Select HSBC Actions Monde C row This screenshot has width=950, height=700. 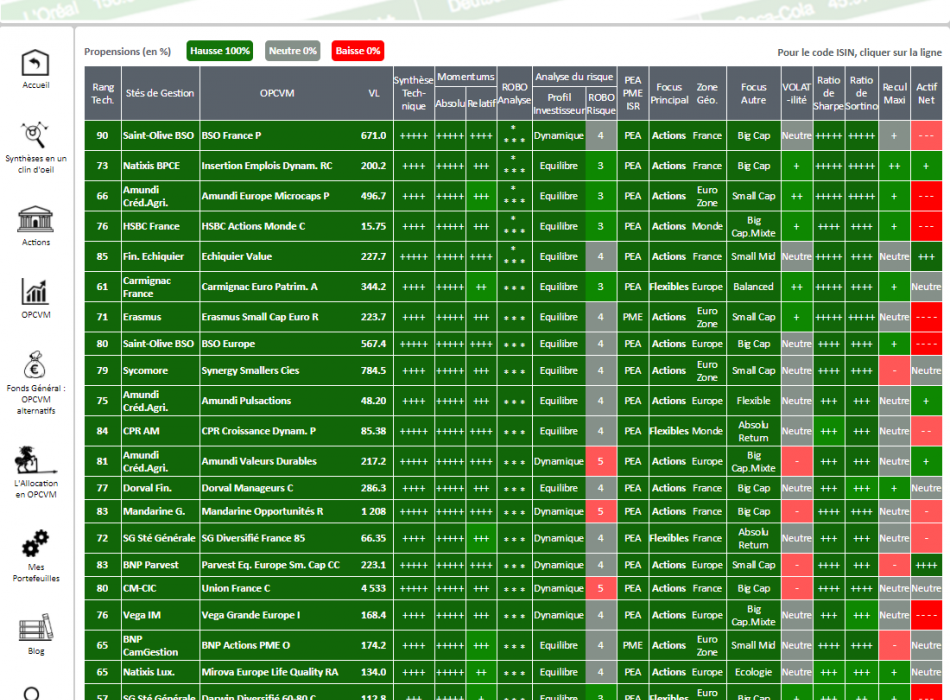513,227
